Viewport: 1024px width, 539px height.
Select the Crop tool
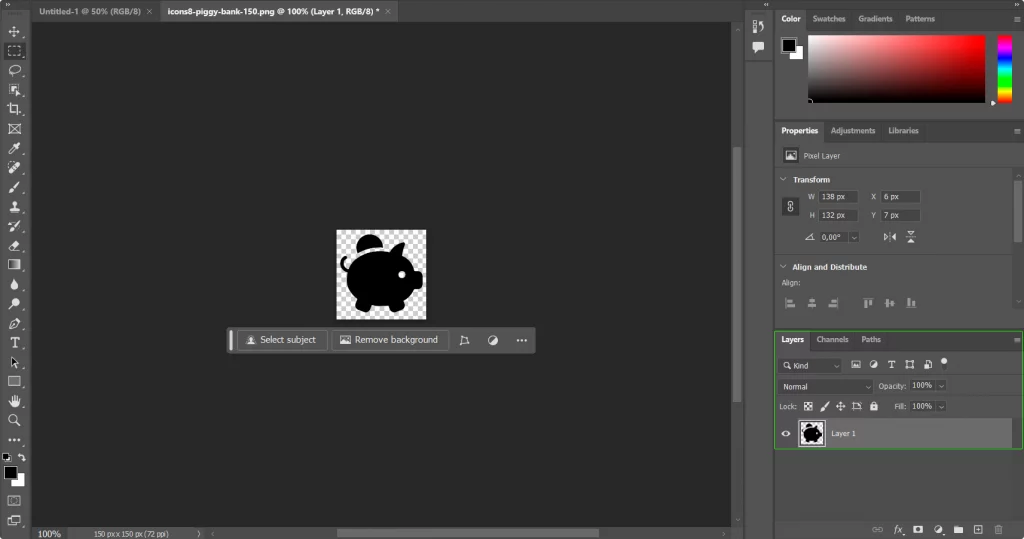[14, 109]
